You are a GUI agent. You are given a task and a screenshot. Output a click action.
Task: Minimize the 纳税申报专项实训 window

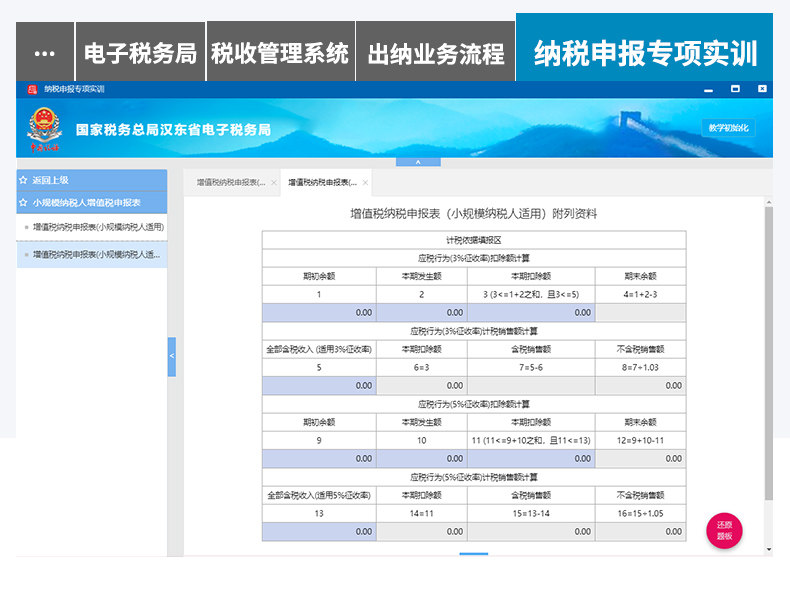tap(708, 89)
